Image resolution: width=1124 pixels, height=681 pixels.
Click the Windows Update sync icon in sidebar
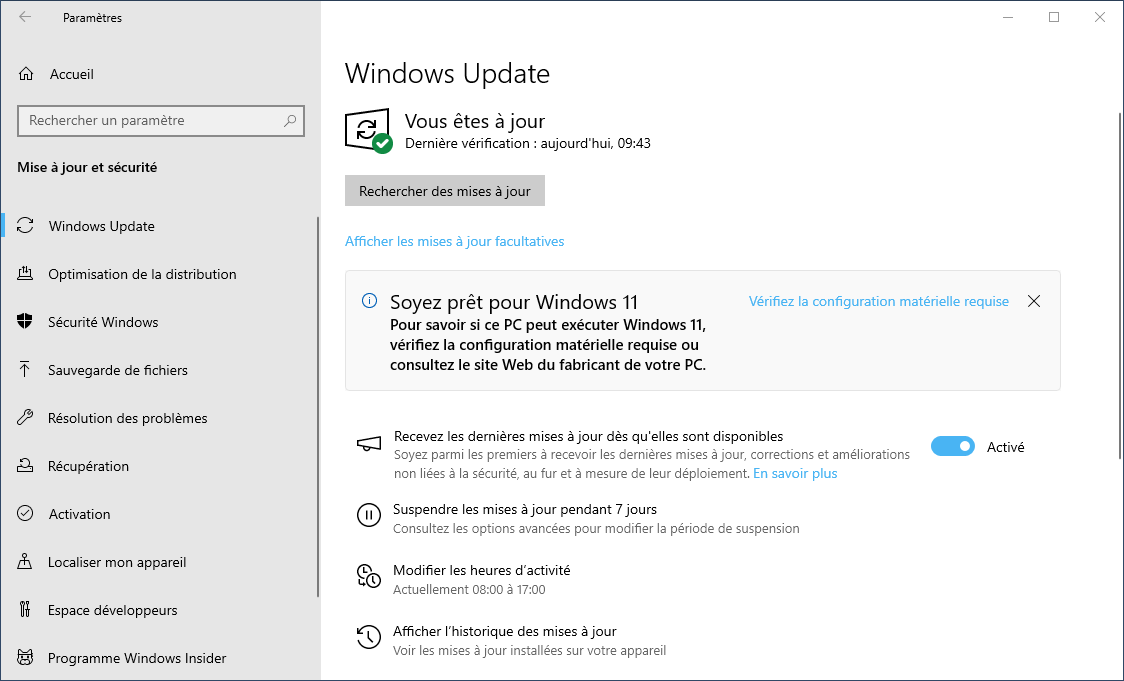pyautogui.click(x=25, y=226)
